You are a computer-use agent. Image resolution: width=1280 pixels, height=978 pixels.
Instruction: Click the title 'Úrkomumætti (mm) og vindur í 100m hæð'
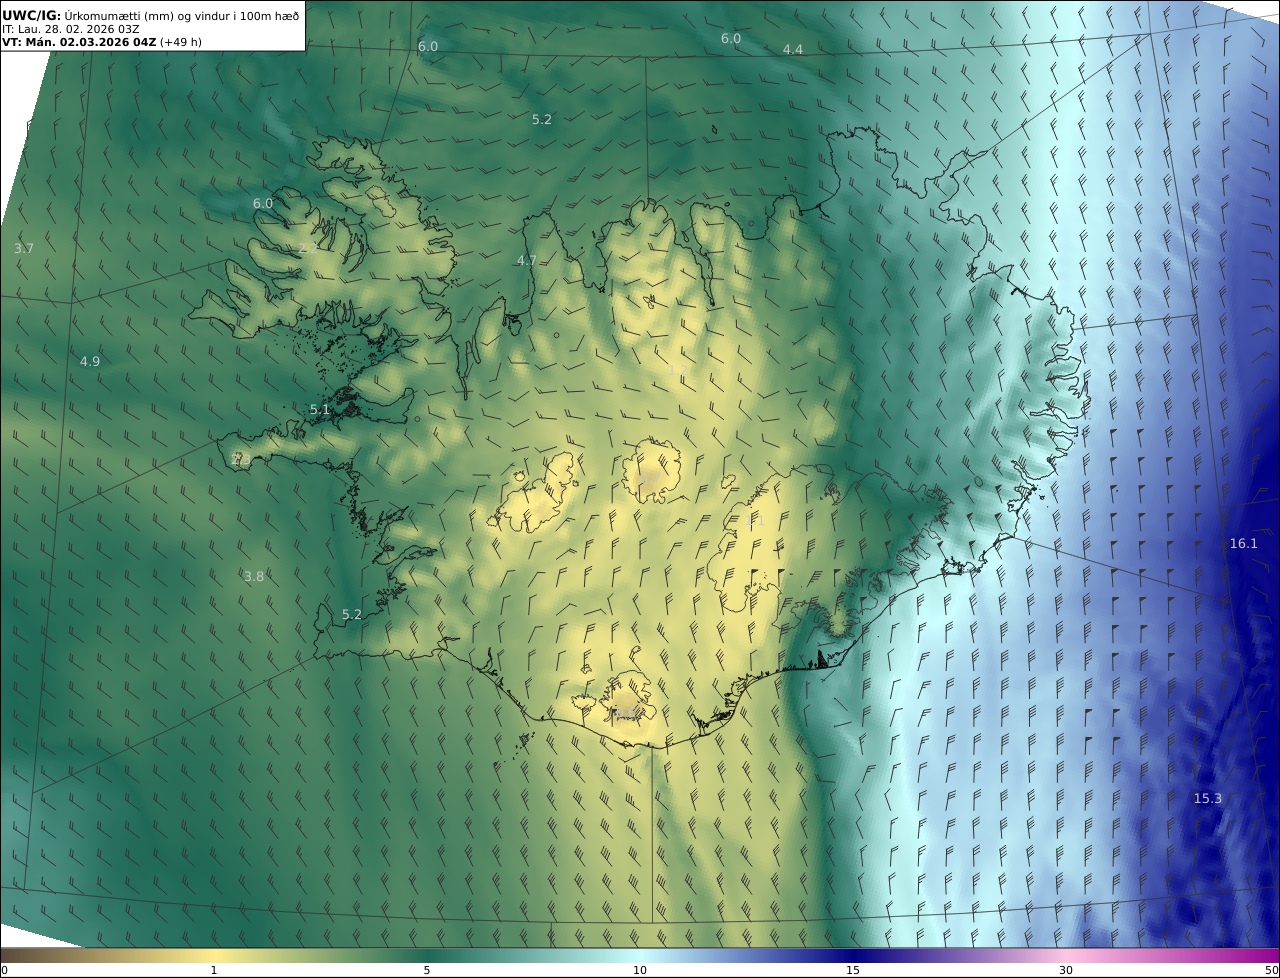(182, 15)
